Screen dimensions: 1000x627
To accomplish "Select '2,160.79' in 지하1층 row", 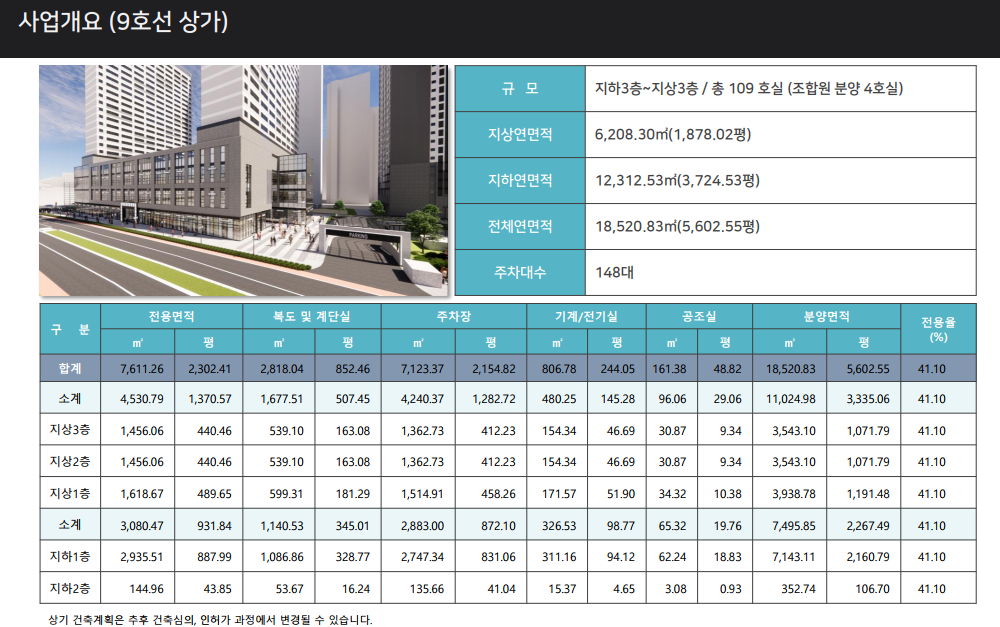I will (x=868, y=557).
